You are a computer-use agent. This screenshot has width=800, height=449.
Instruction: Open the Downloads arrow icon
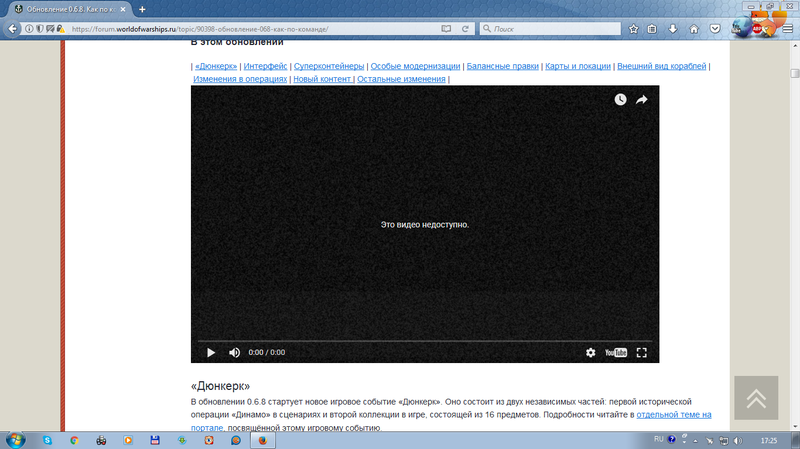673,29
